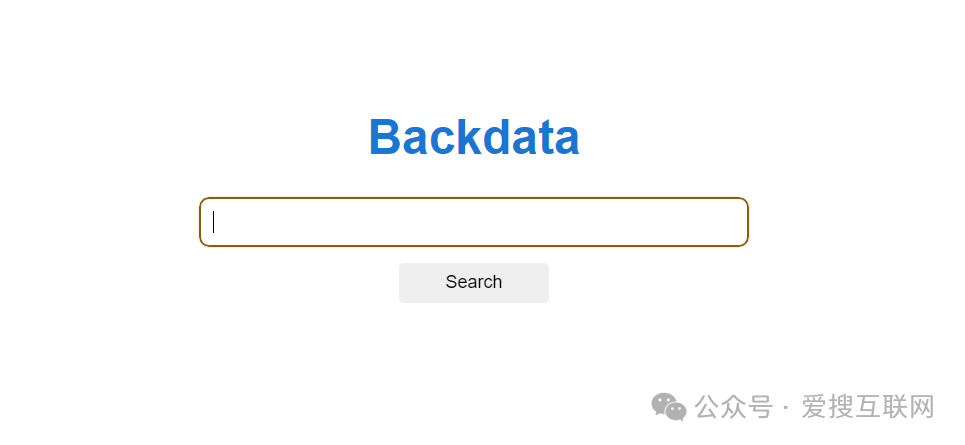
Task: Place cursor at blinking caret in search box
Action: [x=214, y=222]
